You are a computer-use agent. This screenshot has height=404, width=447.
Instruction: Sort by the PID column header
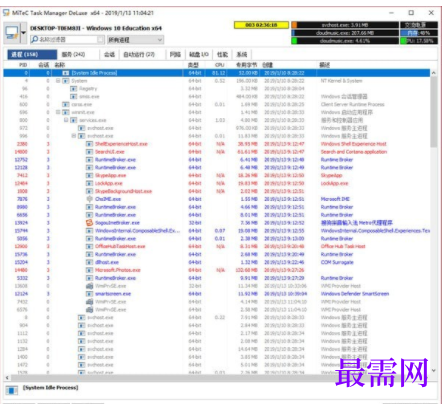(23, 65)
